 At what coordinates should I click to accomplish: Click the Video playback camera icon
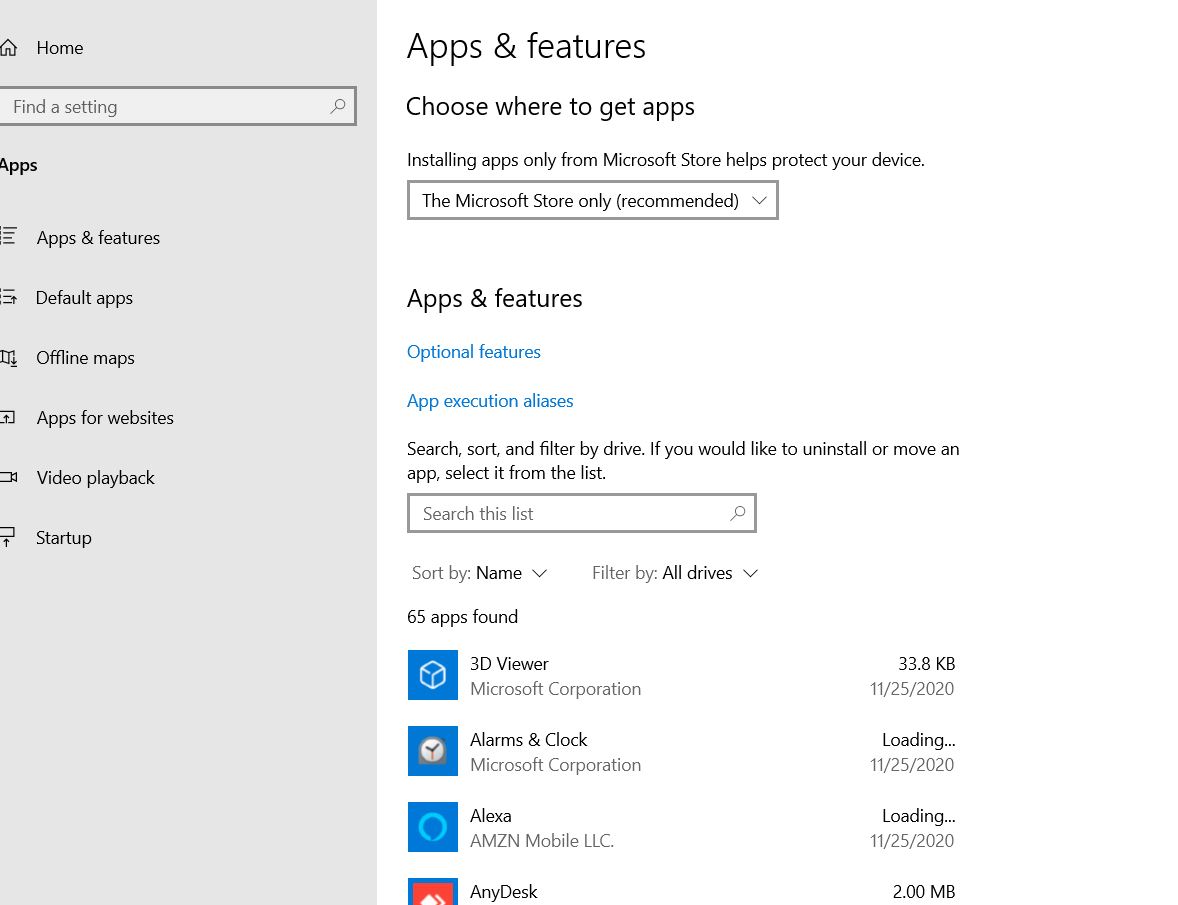coord(8,478)
